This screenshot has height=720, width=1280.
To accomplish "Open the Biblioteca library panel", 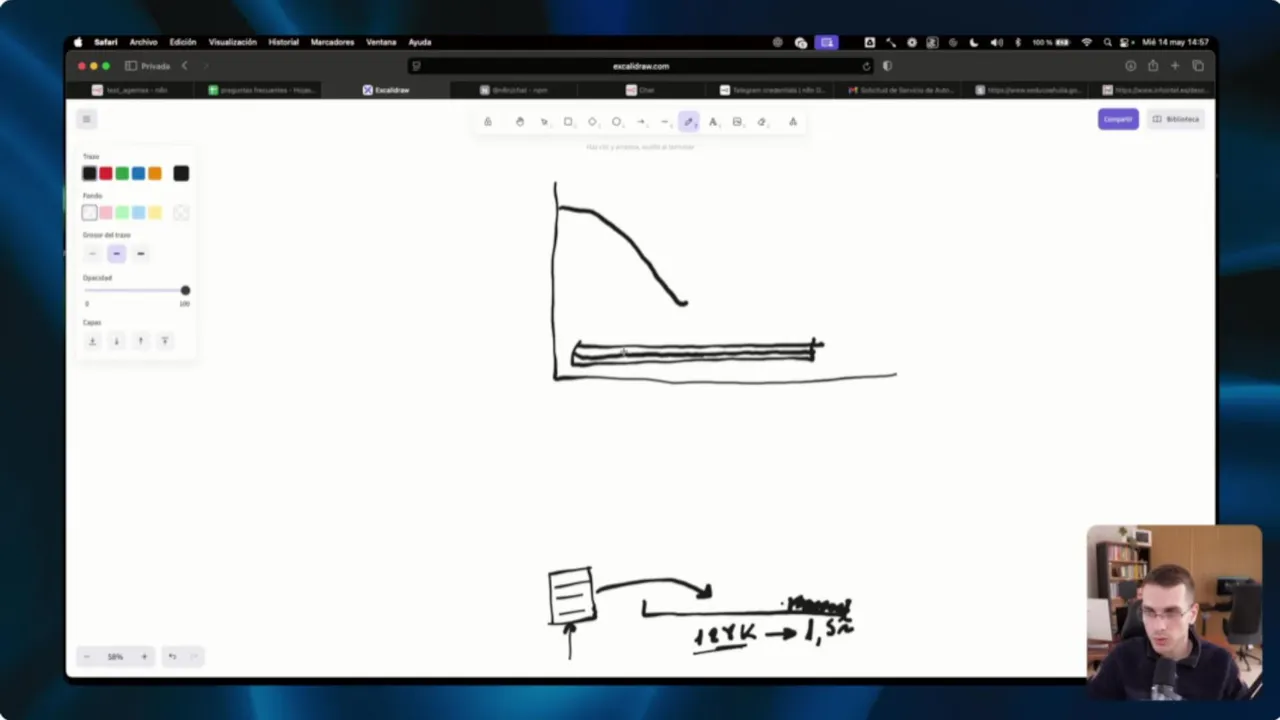I will click(1175, 119).
